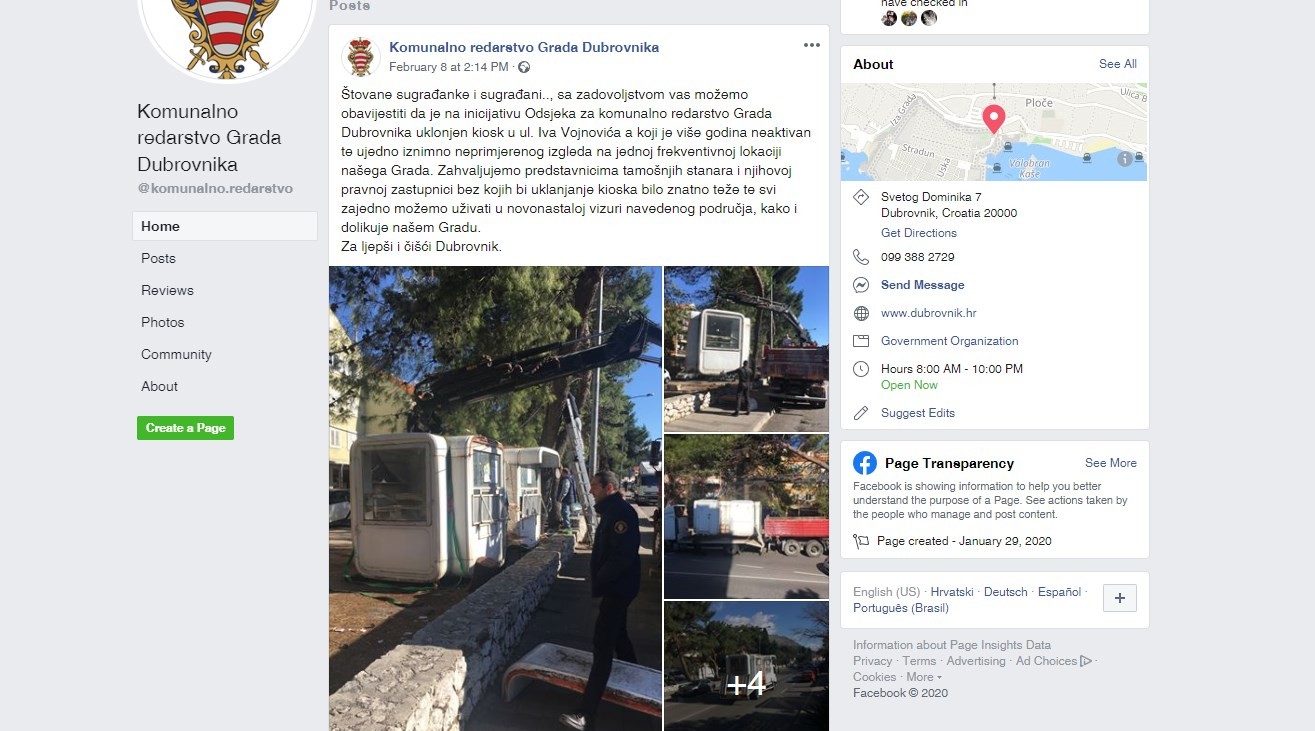This screenshot has width=1315, height=731.
Task: Expand Page Transparency with See More
Action: (x=1111, y=463)
